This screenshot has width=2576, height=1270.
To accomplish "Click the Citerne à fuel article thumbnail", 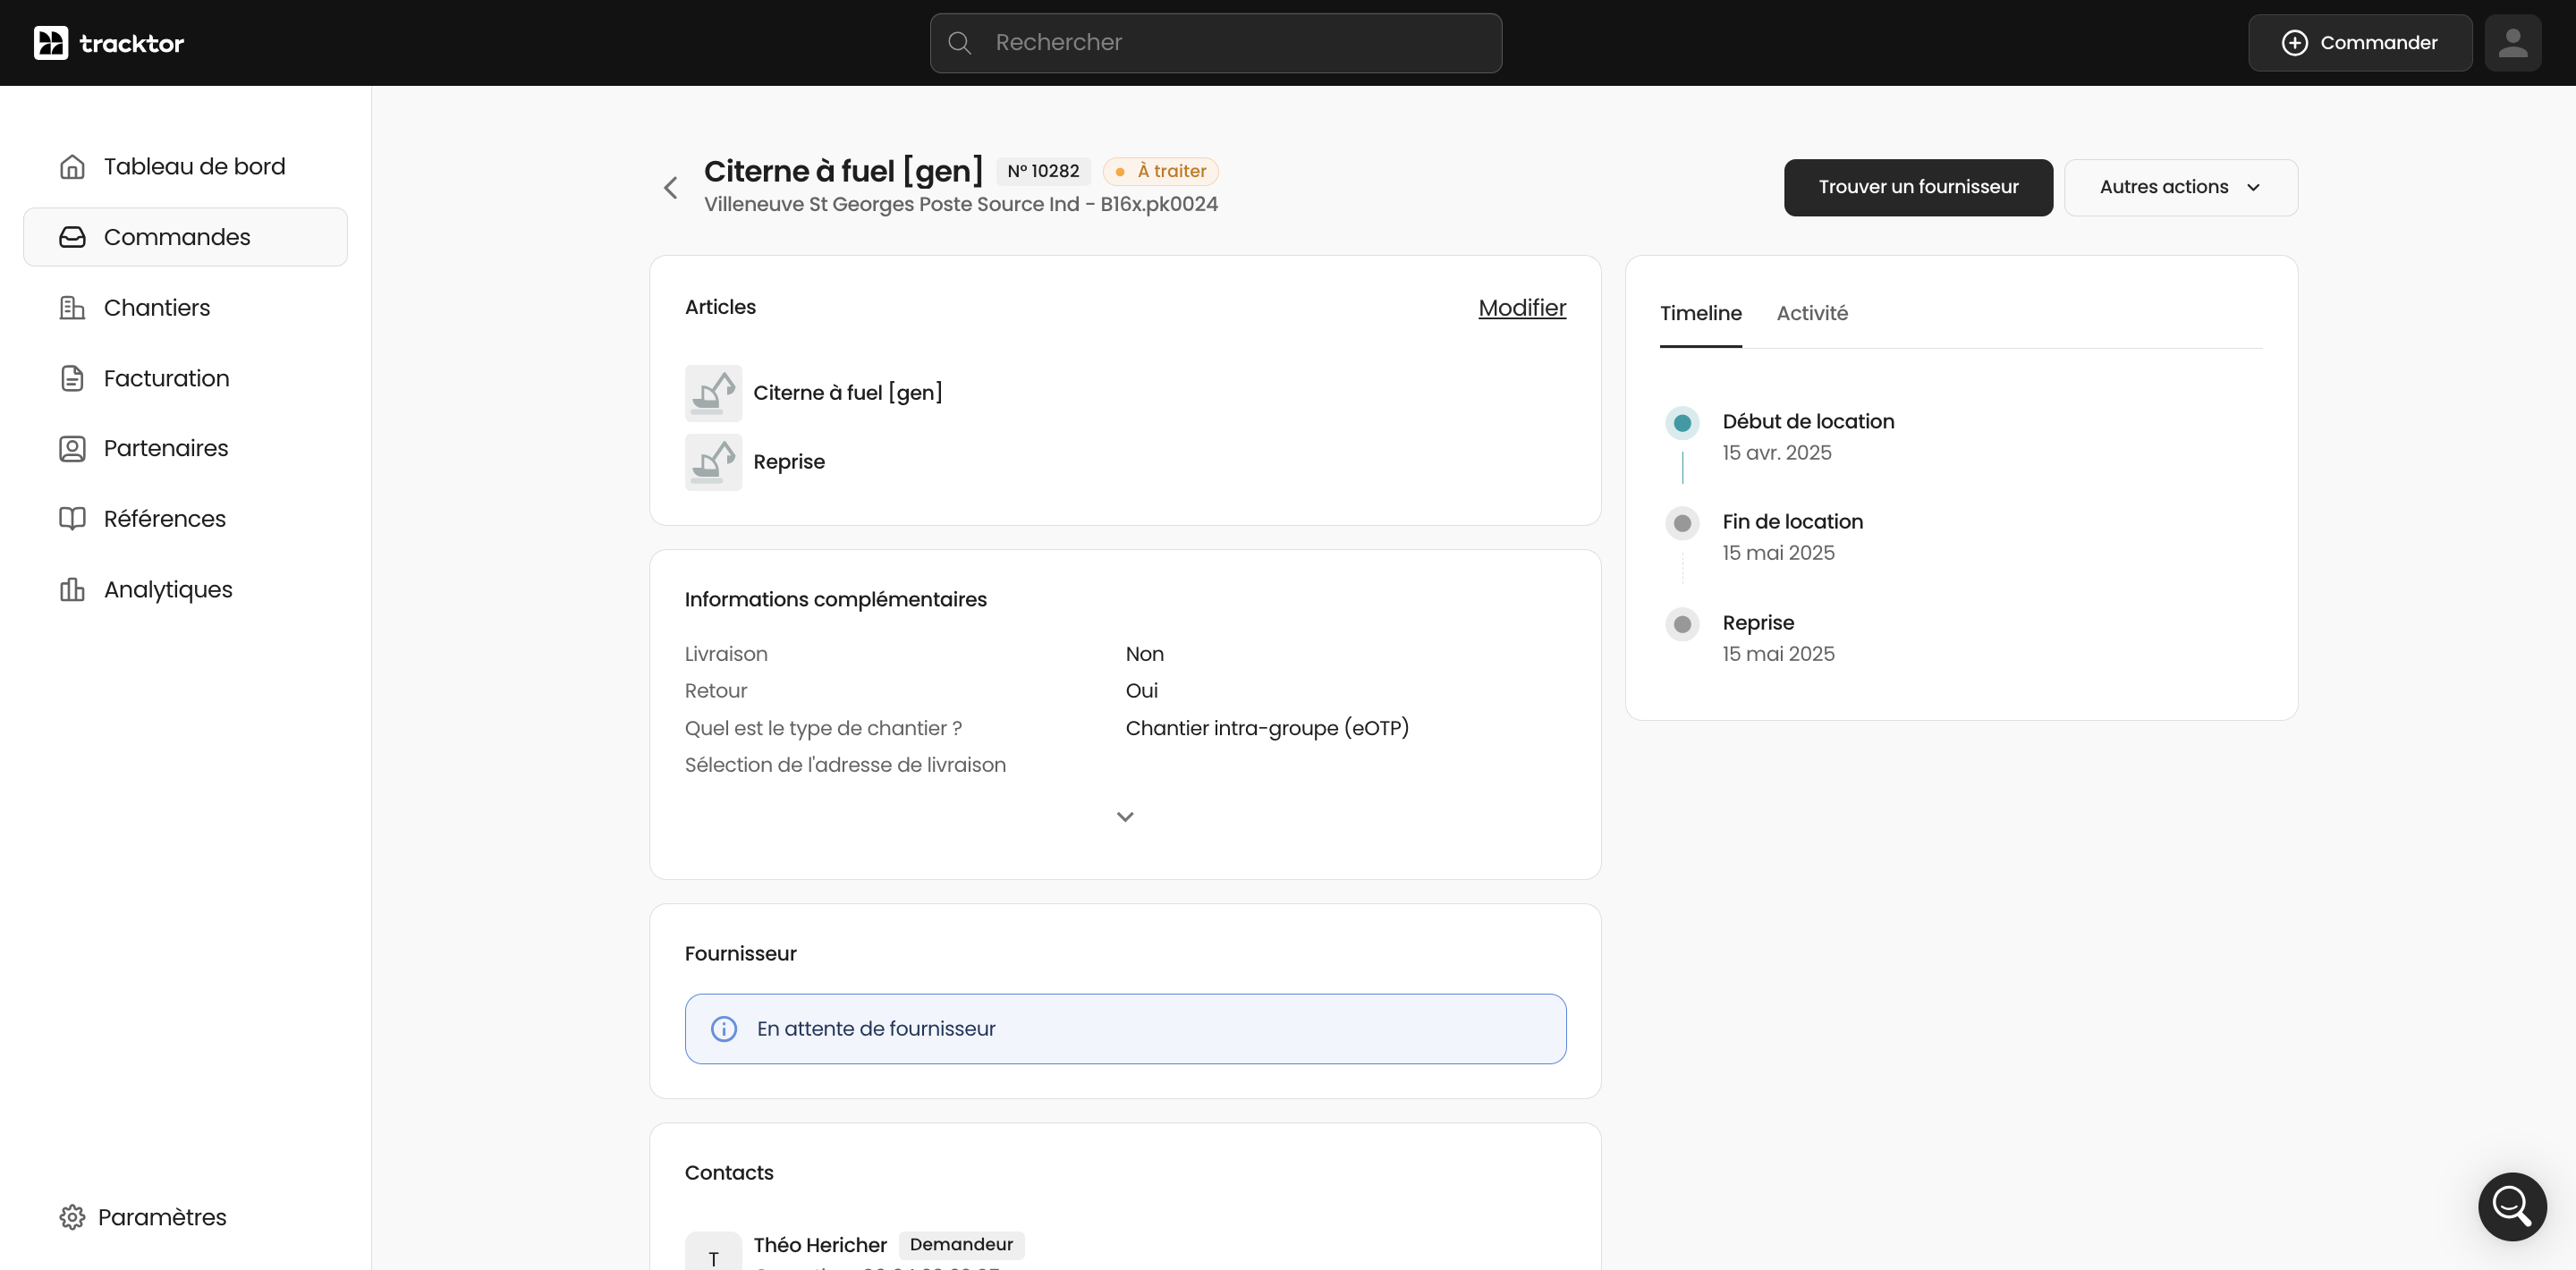I will pos(713,393).
